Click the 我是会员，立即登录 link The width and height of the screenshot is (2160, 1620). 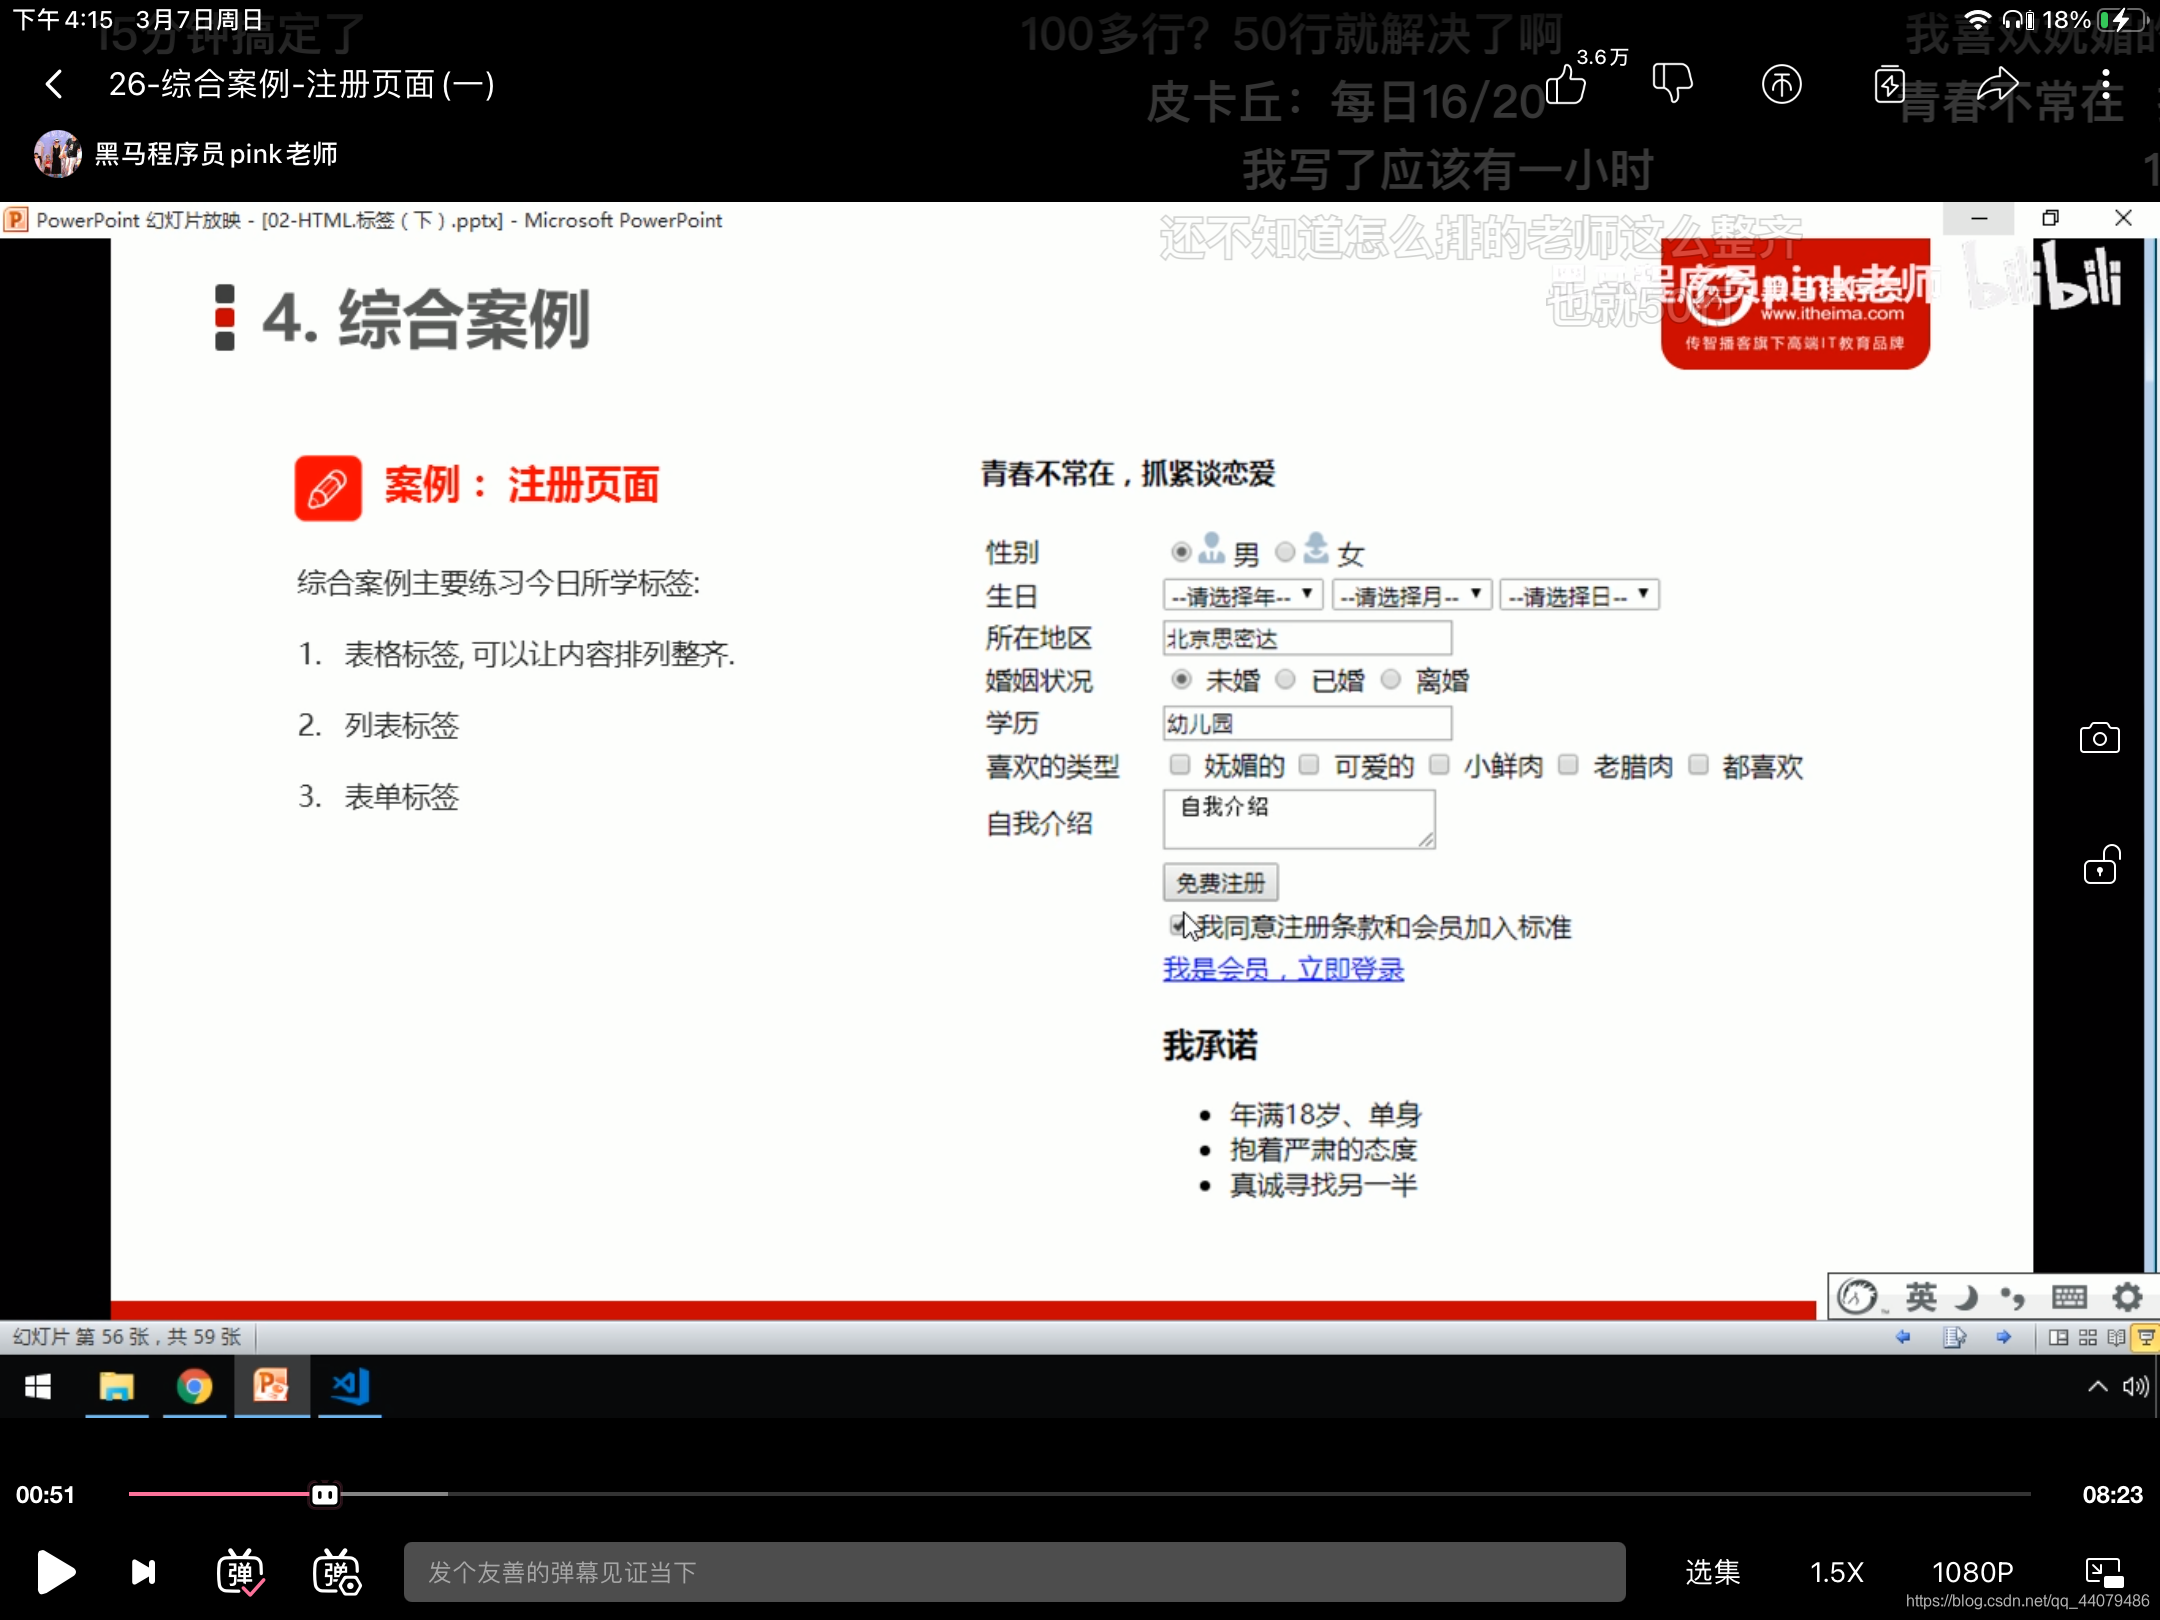point(1283,968)
